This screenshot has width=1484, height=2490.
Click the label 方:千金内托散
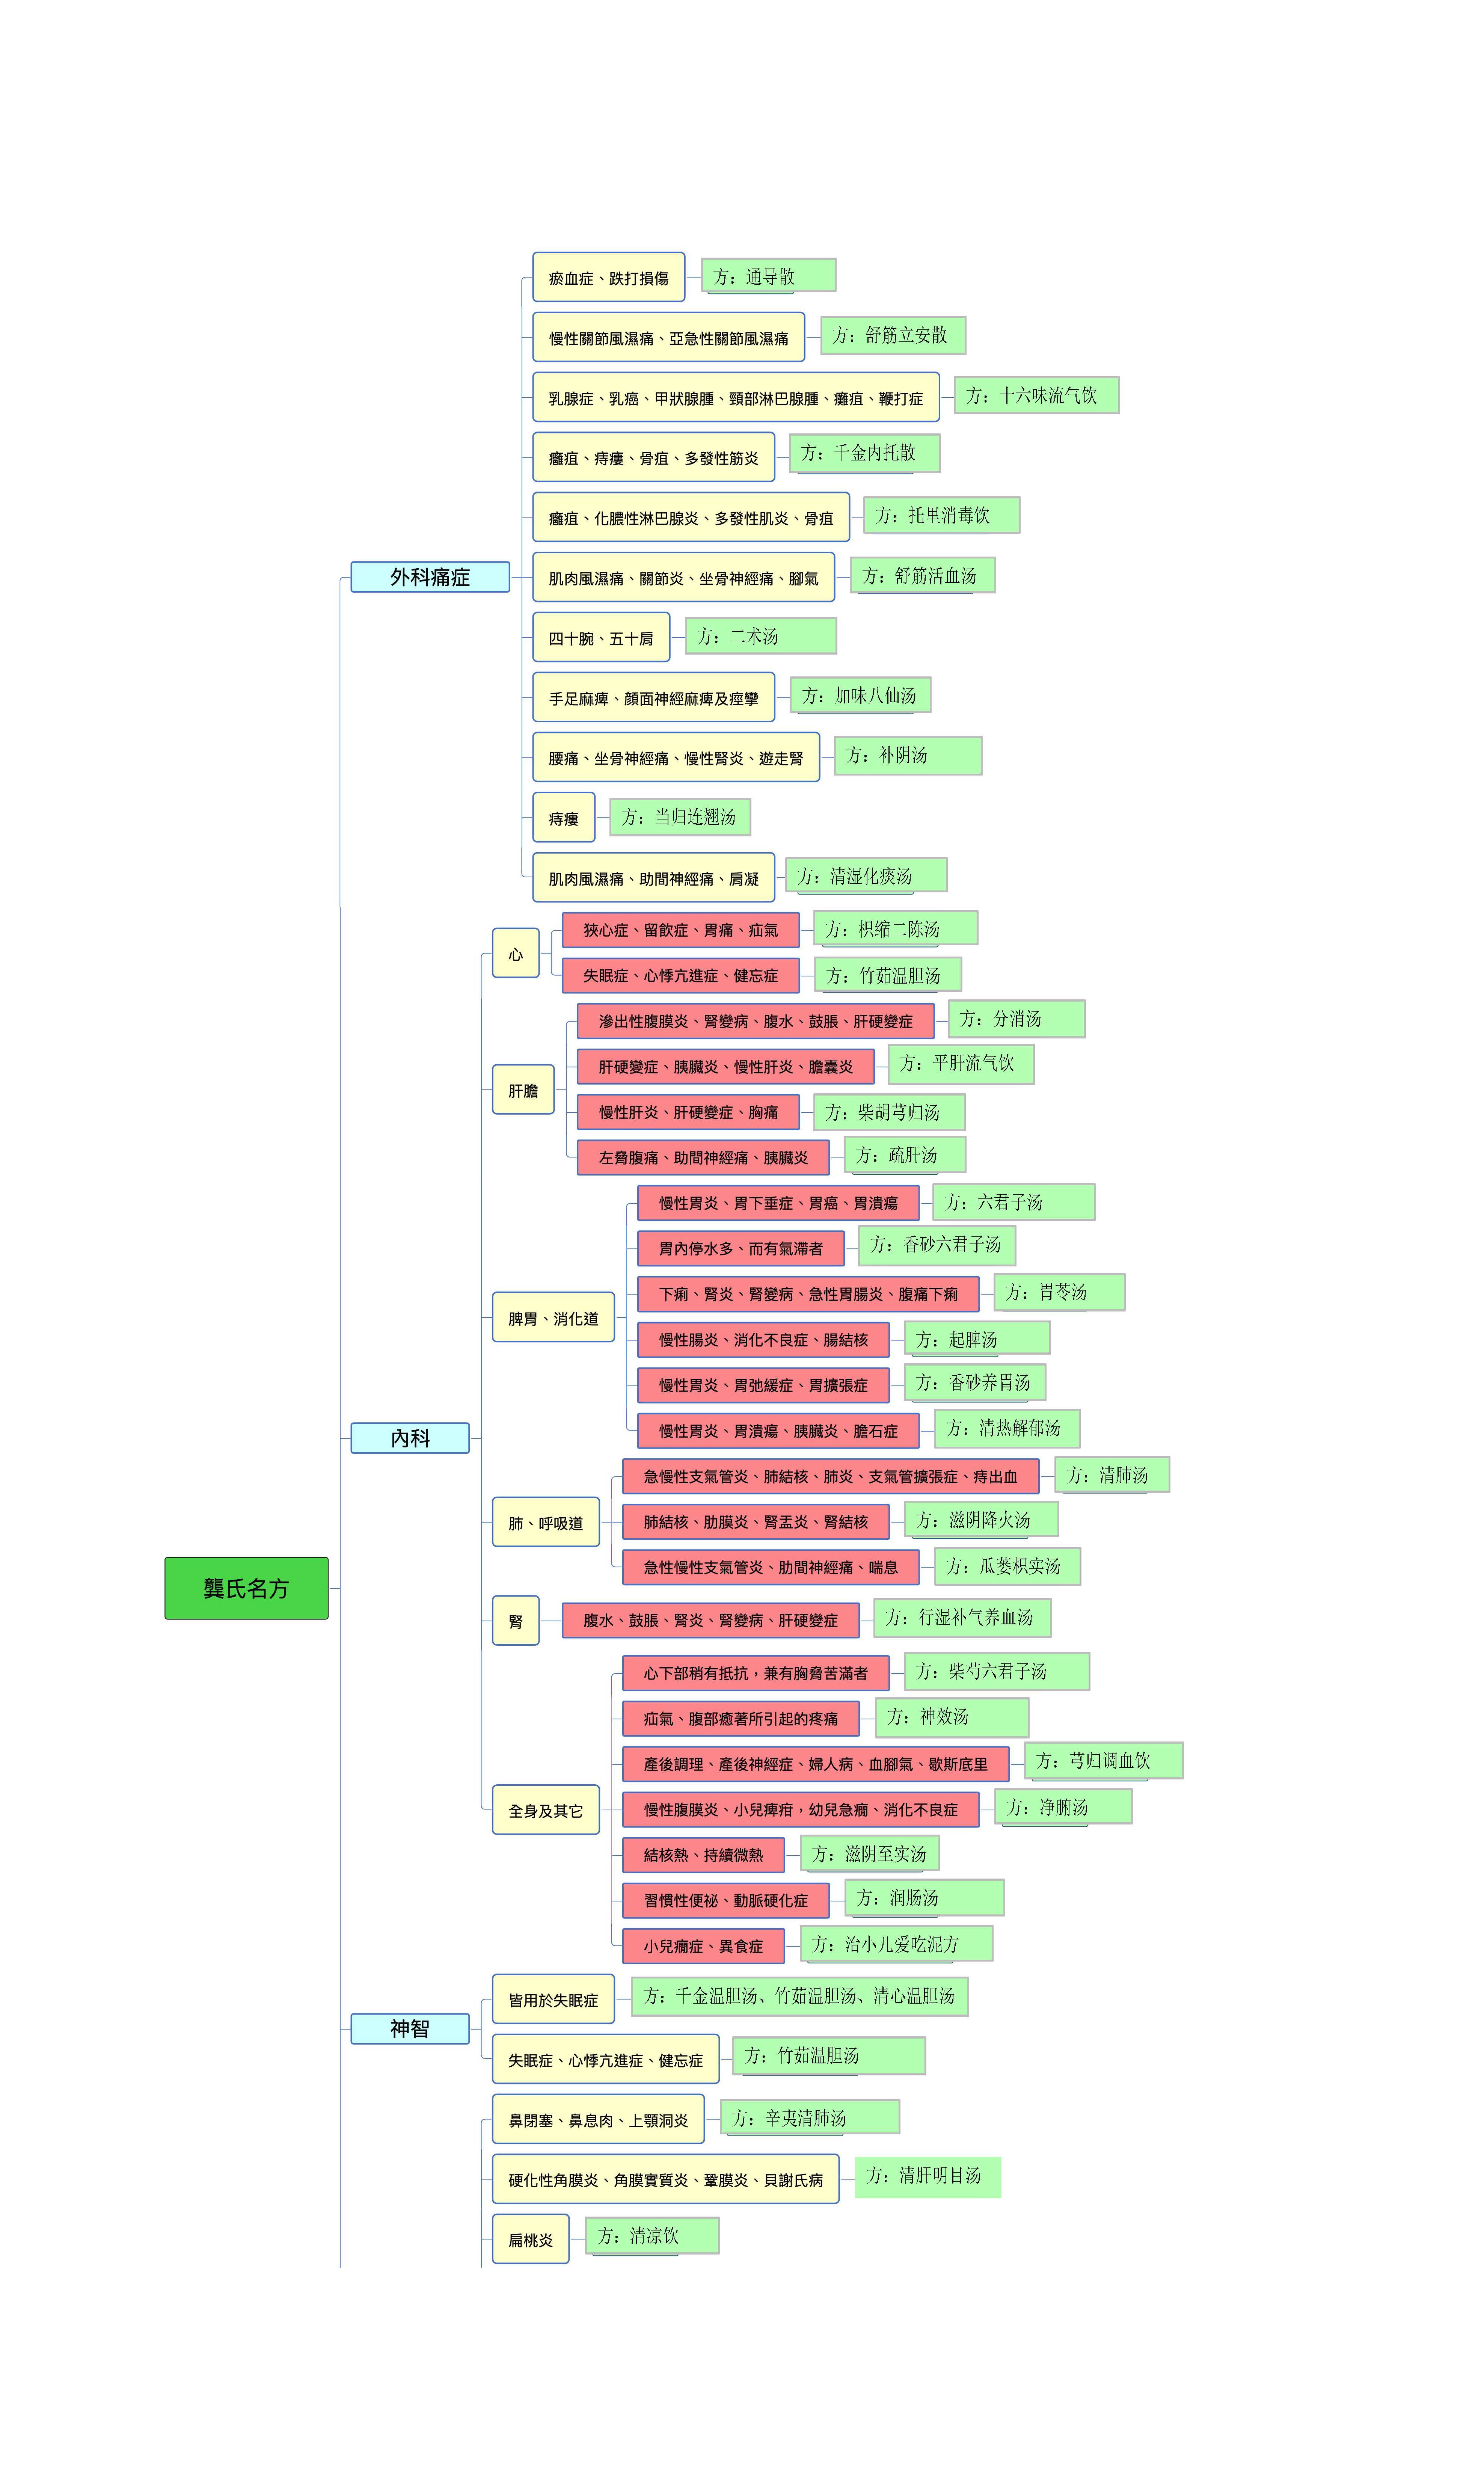pyautogui.click(x=865, y=453)
